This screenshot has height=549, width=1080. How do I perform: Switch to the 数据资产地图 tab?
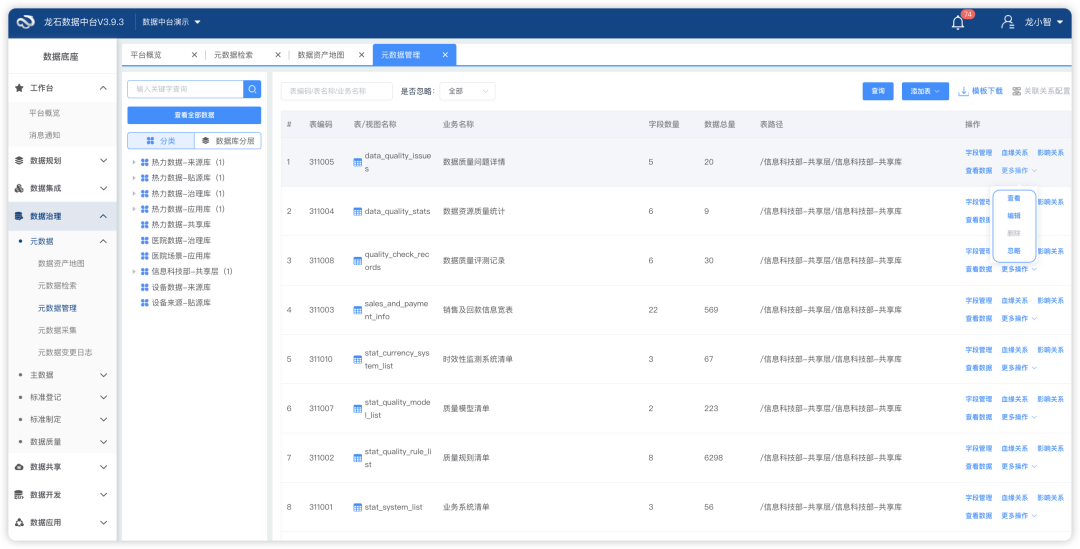pyautogui.click(x=321, y=54)
